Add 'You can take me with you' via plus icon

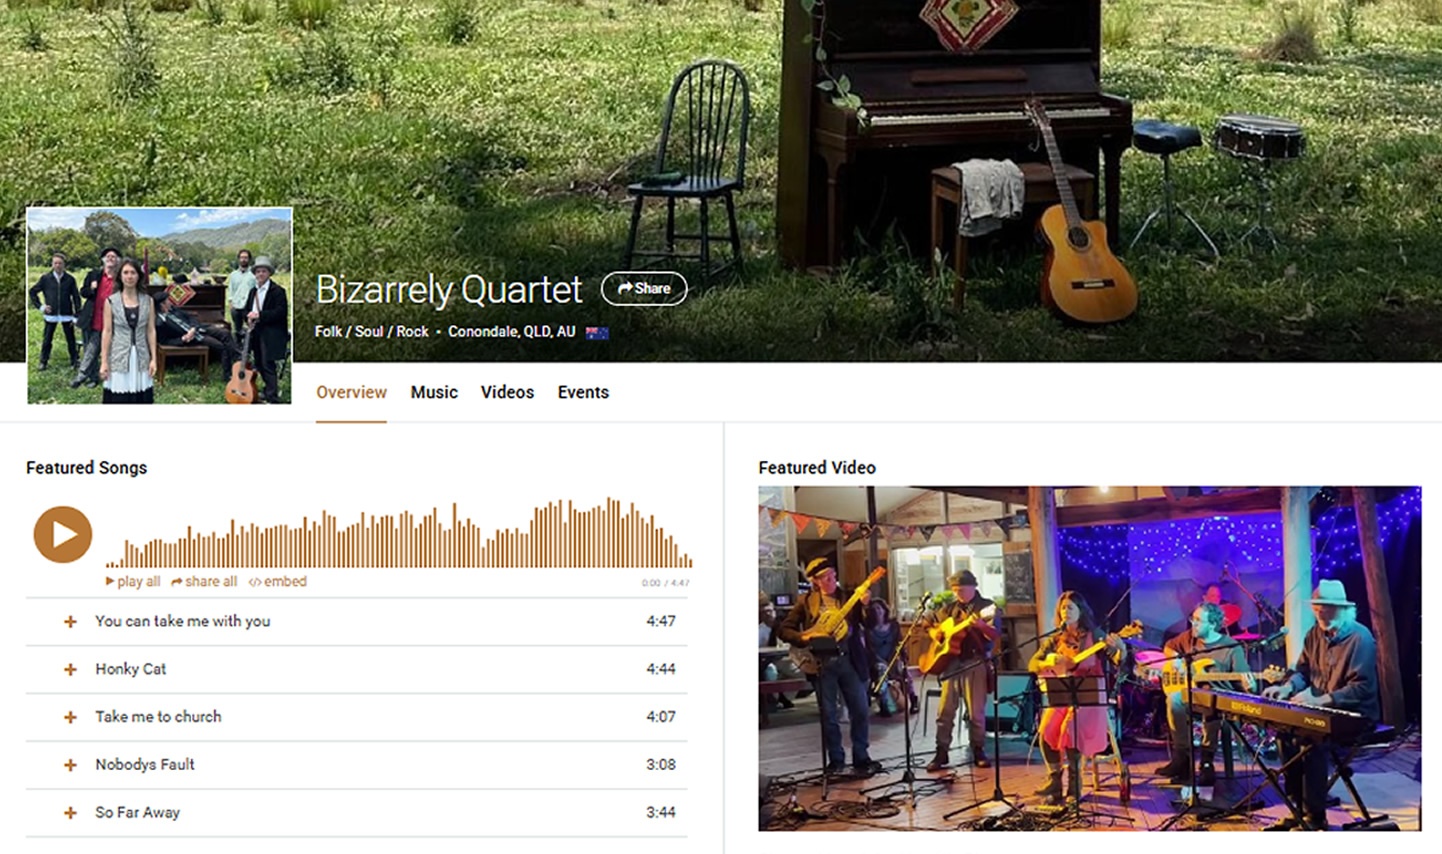tap(70, 621)
